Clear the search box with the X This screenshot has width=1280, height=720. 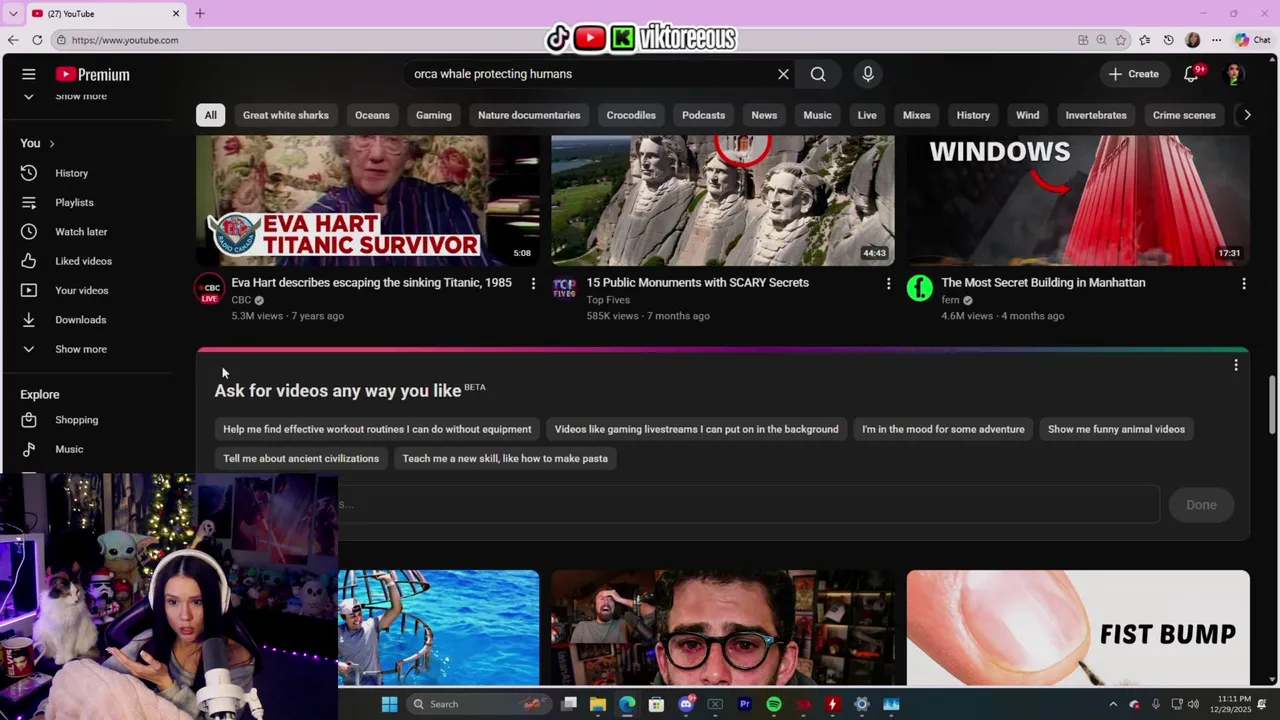click(x=783, y=74)
